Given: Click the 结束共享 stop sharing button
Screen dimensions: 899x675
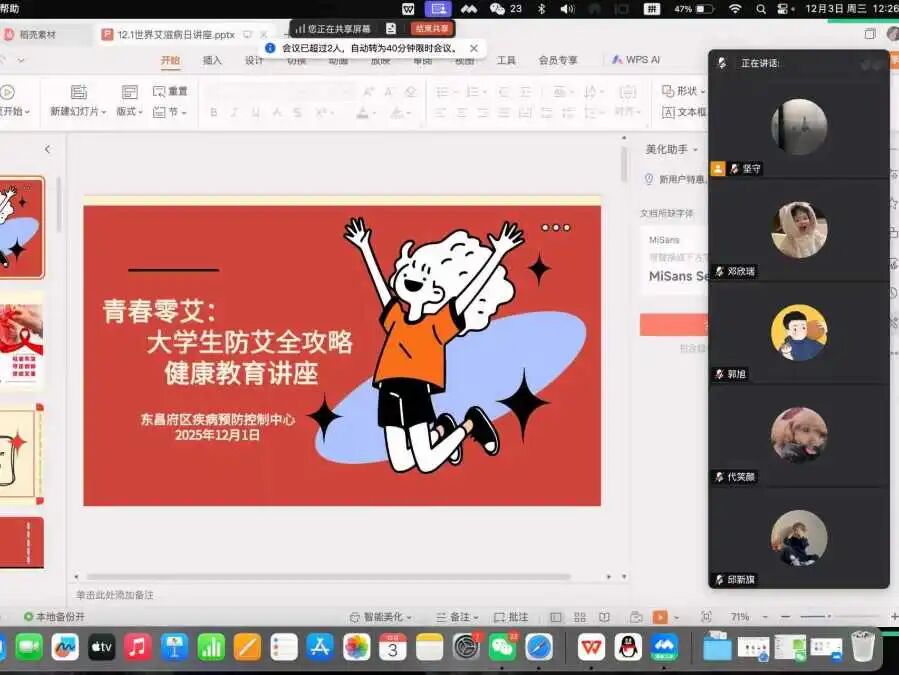Looking at the screenshot, I should tap(432, 29).
